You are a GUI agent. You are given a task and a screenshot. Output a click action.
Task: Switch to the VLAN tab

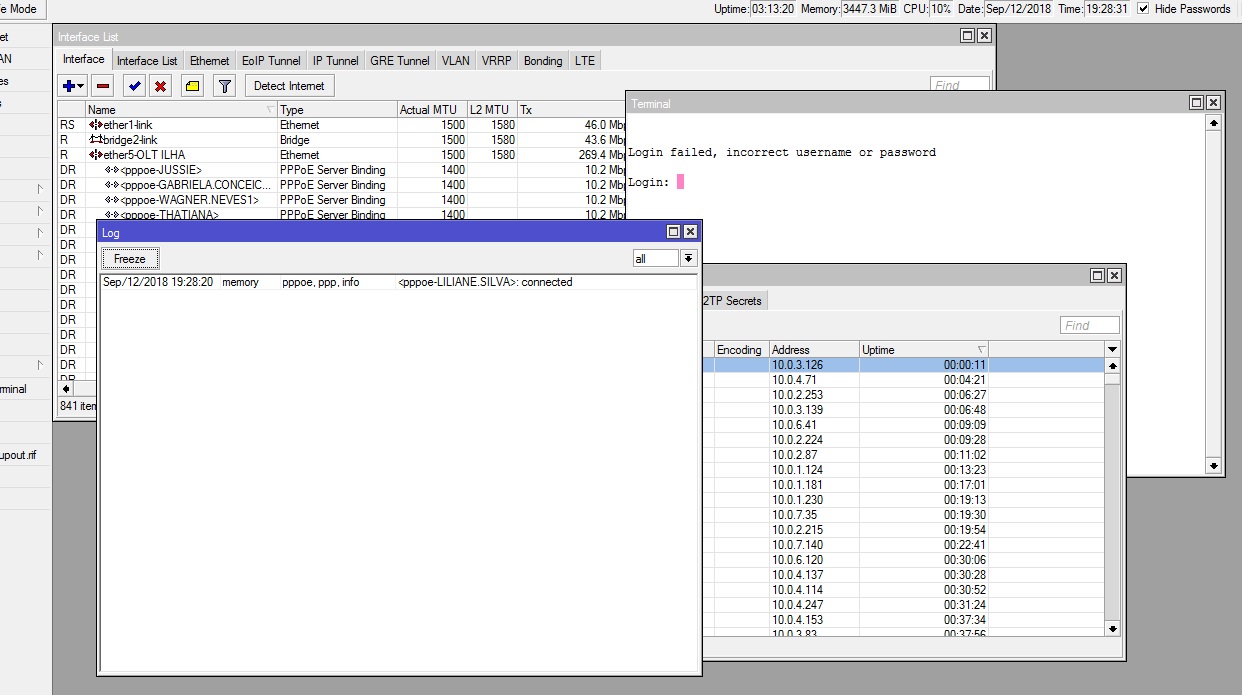point(455,61)
